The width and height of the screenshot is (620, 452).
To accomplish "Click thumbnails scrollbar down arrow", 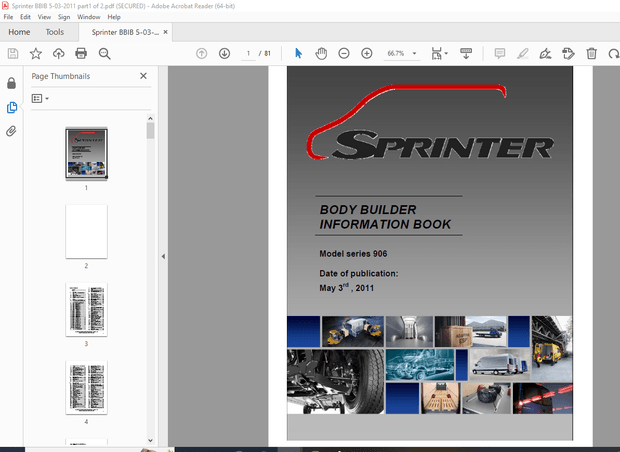I will pos(150,440).
